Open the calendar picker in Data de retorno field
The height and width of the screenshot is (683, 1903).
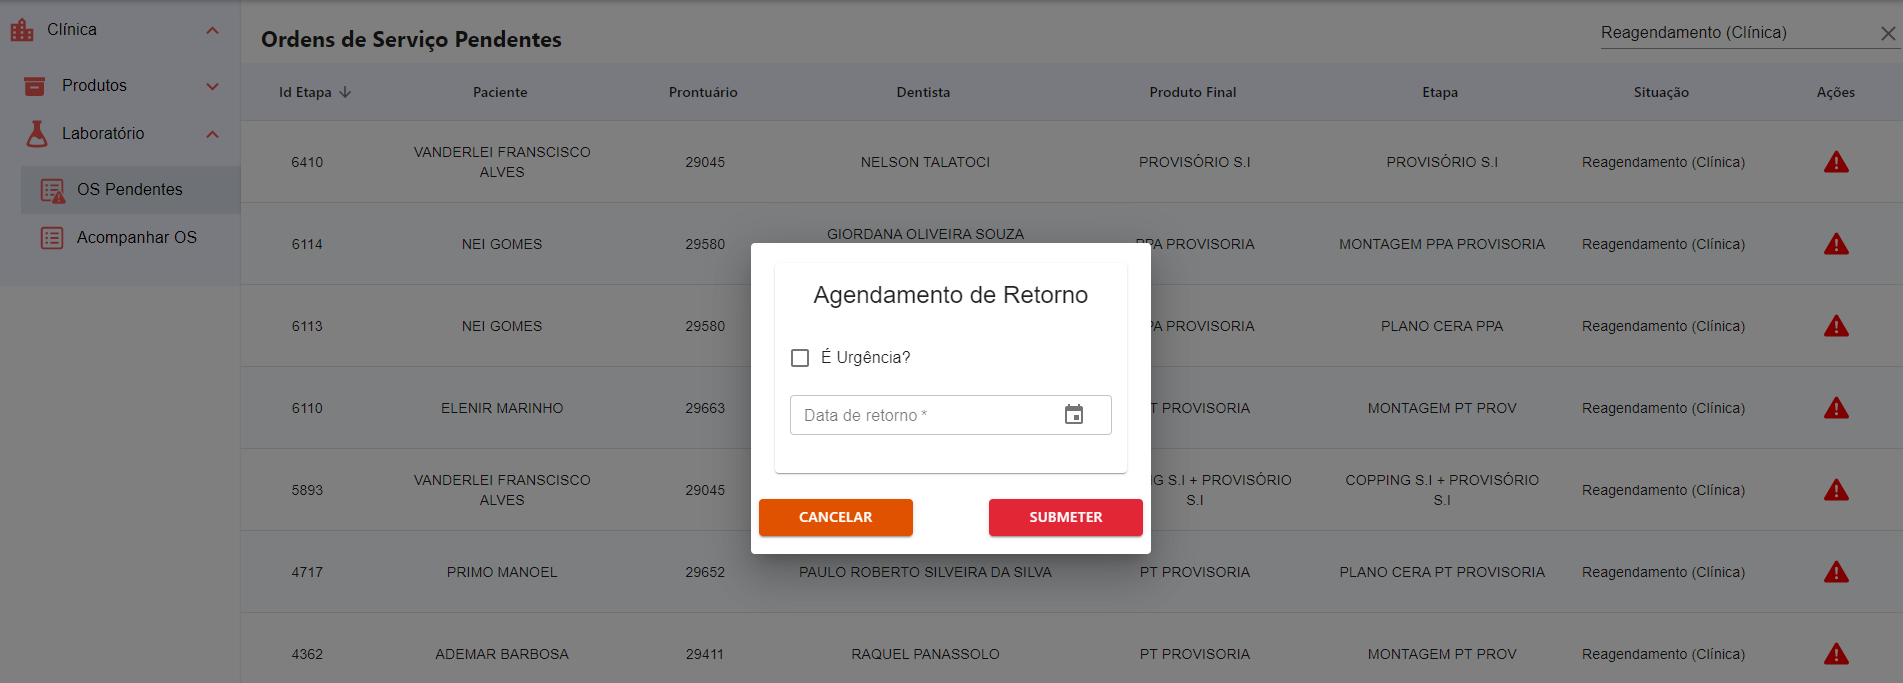click(x=1076, y=414)
